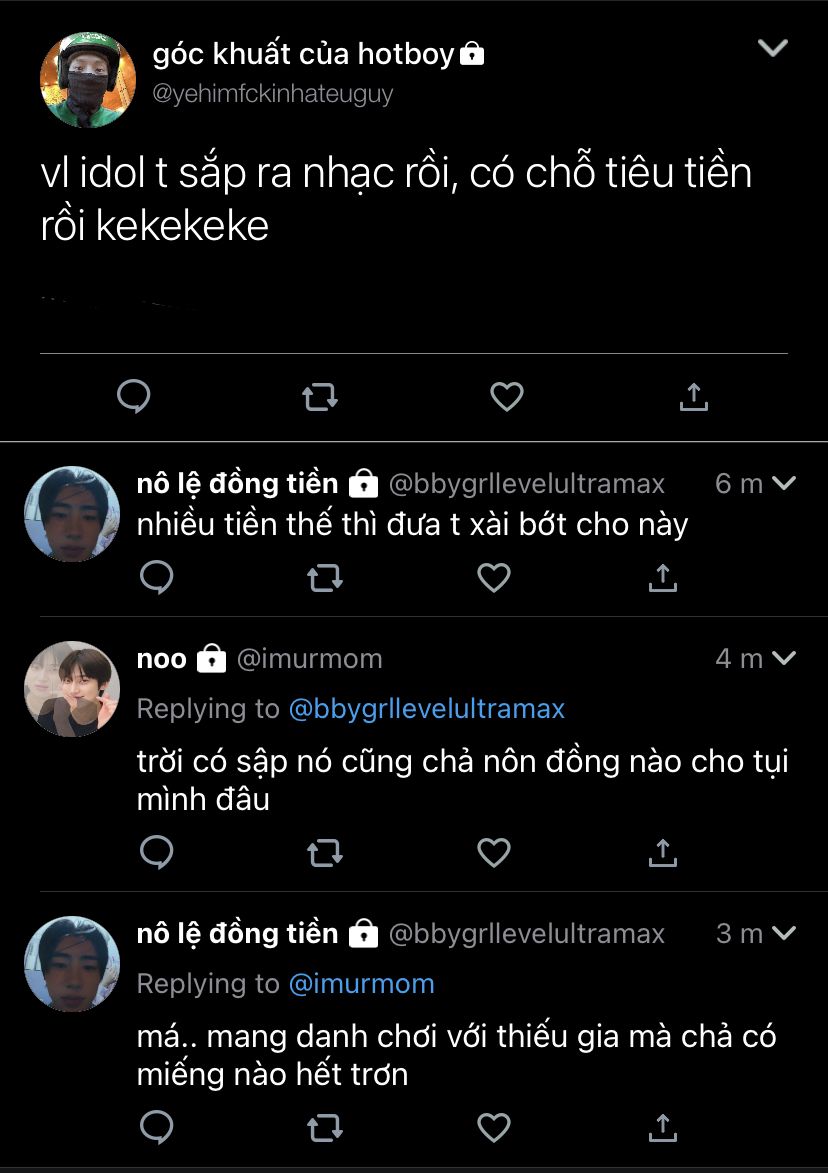
Task: Like the main tweet about idol music
Action: [507, 397]
